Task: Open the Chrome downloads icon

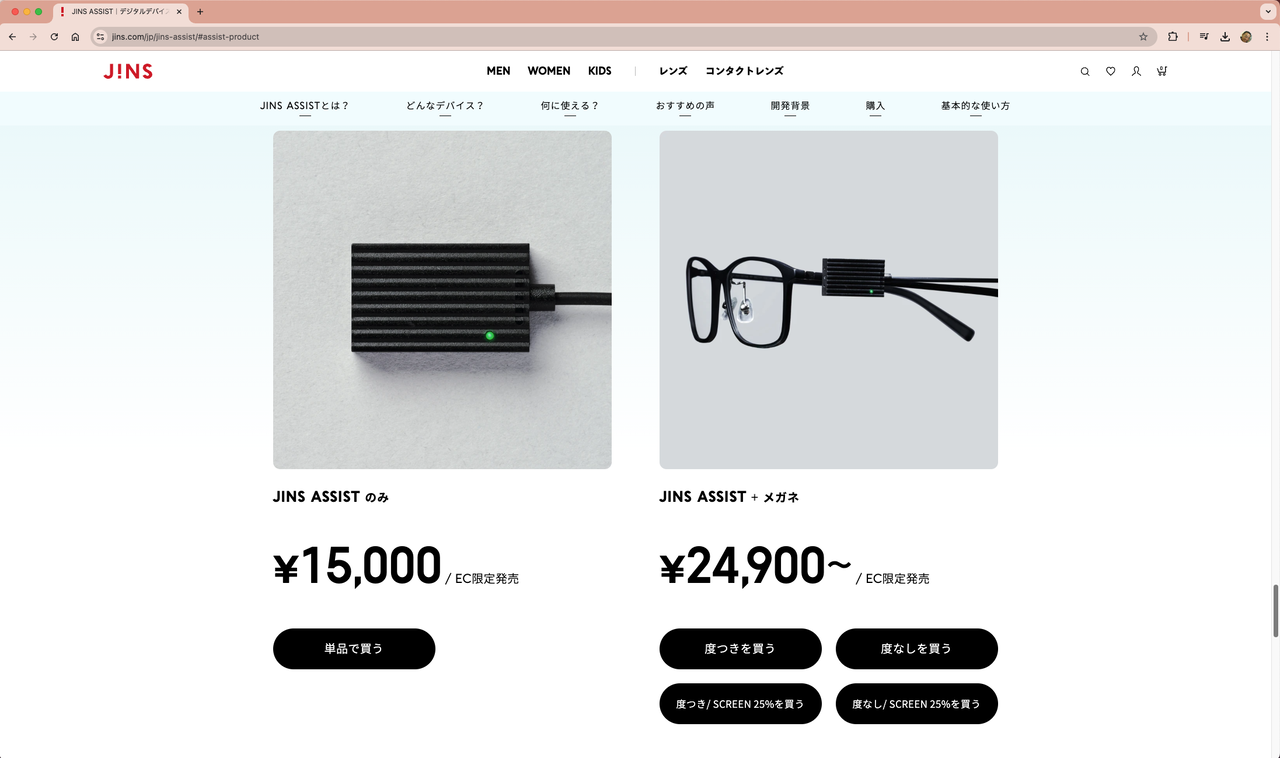Action: click(x=1225, y=36)
